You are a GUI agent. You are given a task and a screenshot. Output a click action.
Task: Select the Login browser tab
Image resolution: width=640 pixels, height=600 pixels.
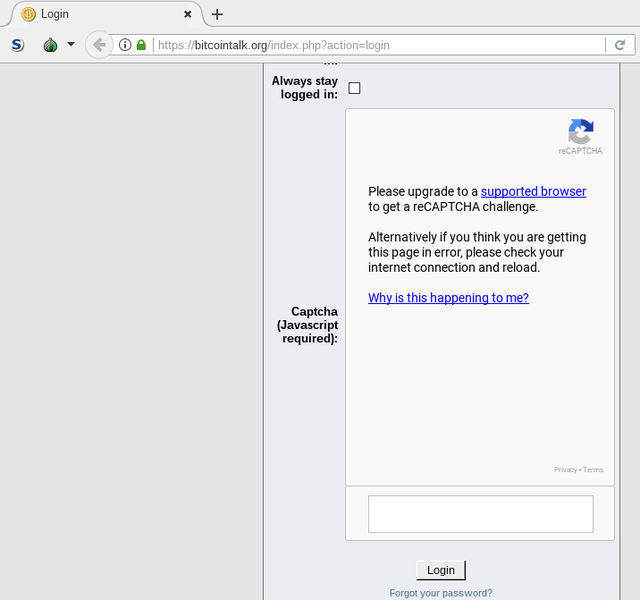pyautogui.click(x=106, y=14)
